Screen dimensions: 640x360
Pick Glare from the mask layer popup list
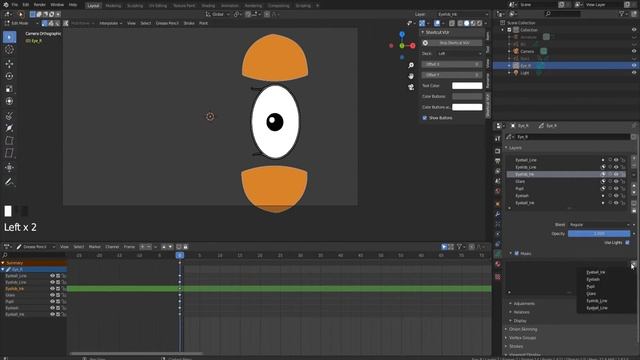coord(591,293)
